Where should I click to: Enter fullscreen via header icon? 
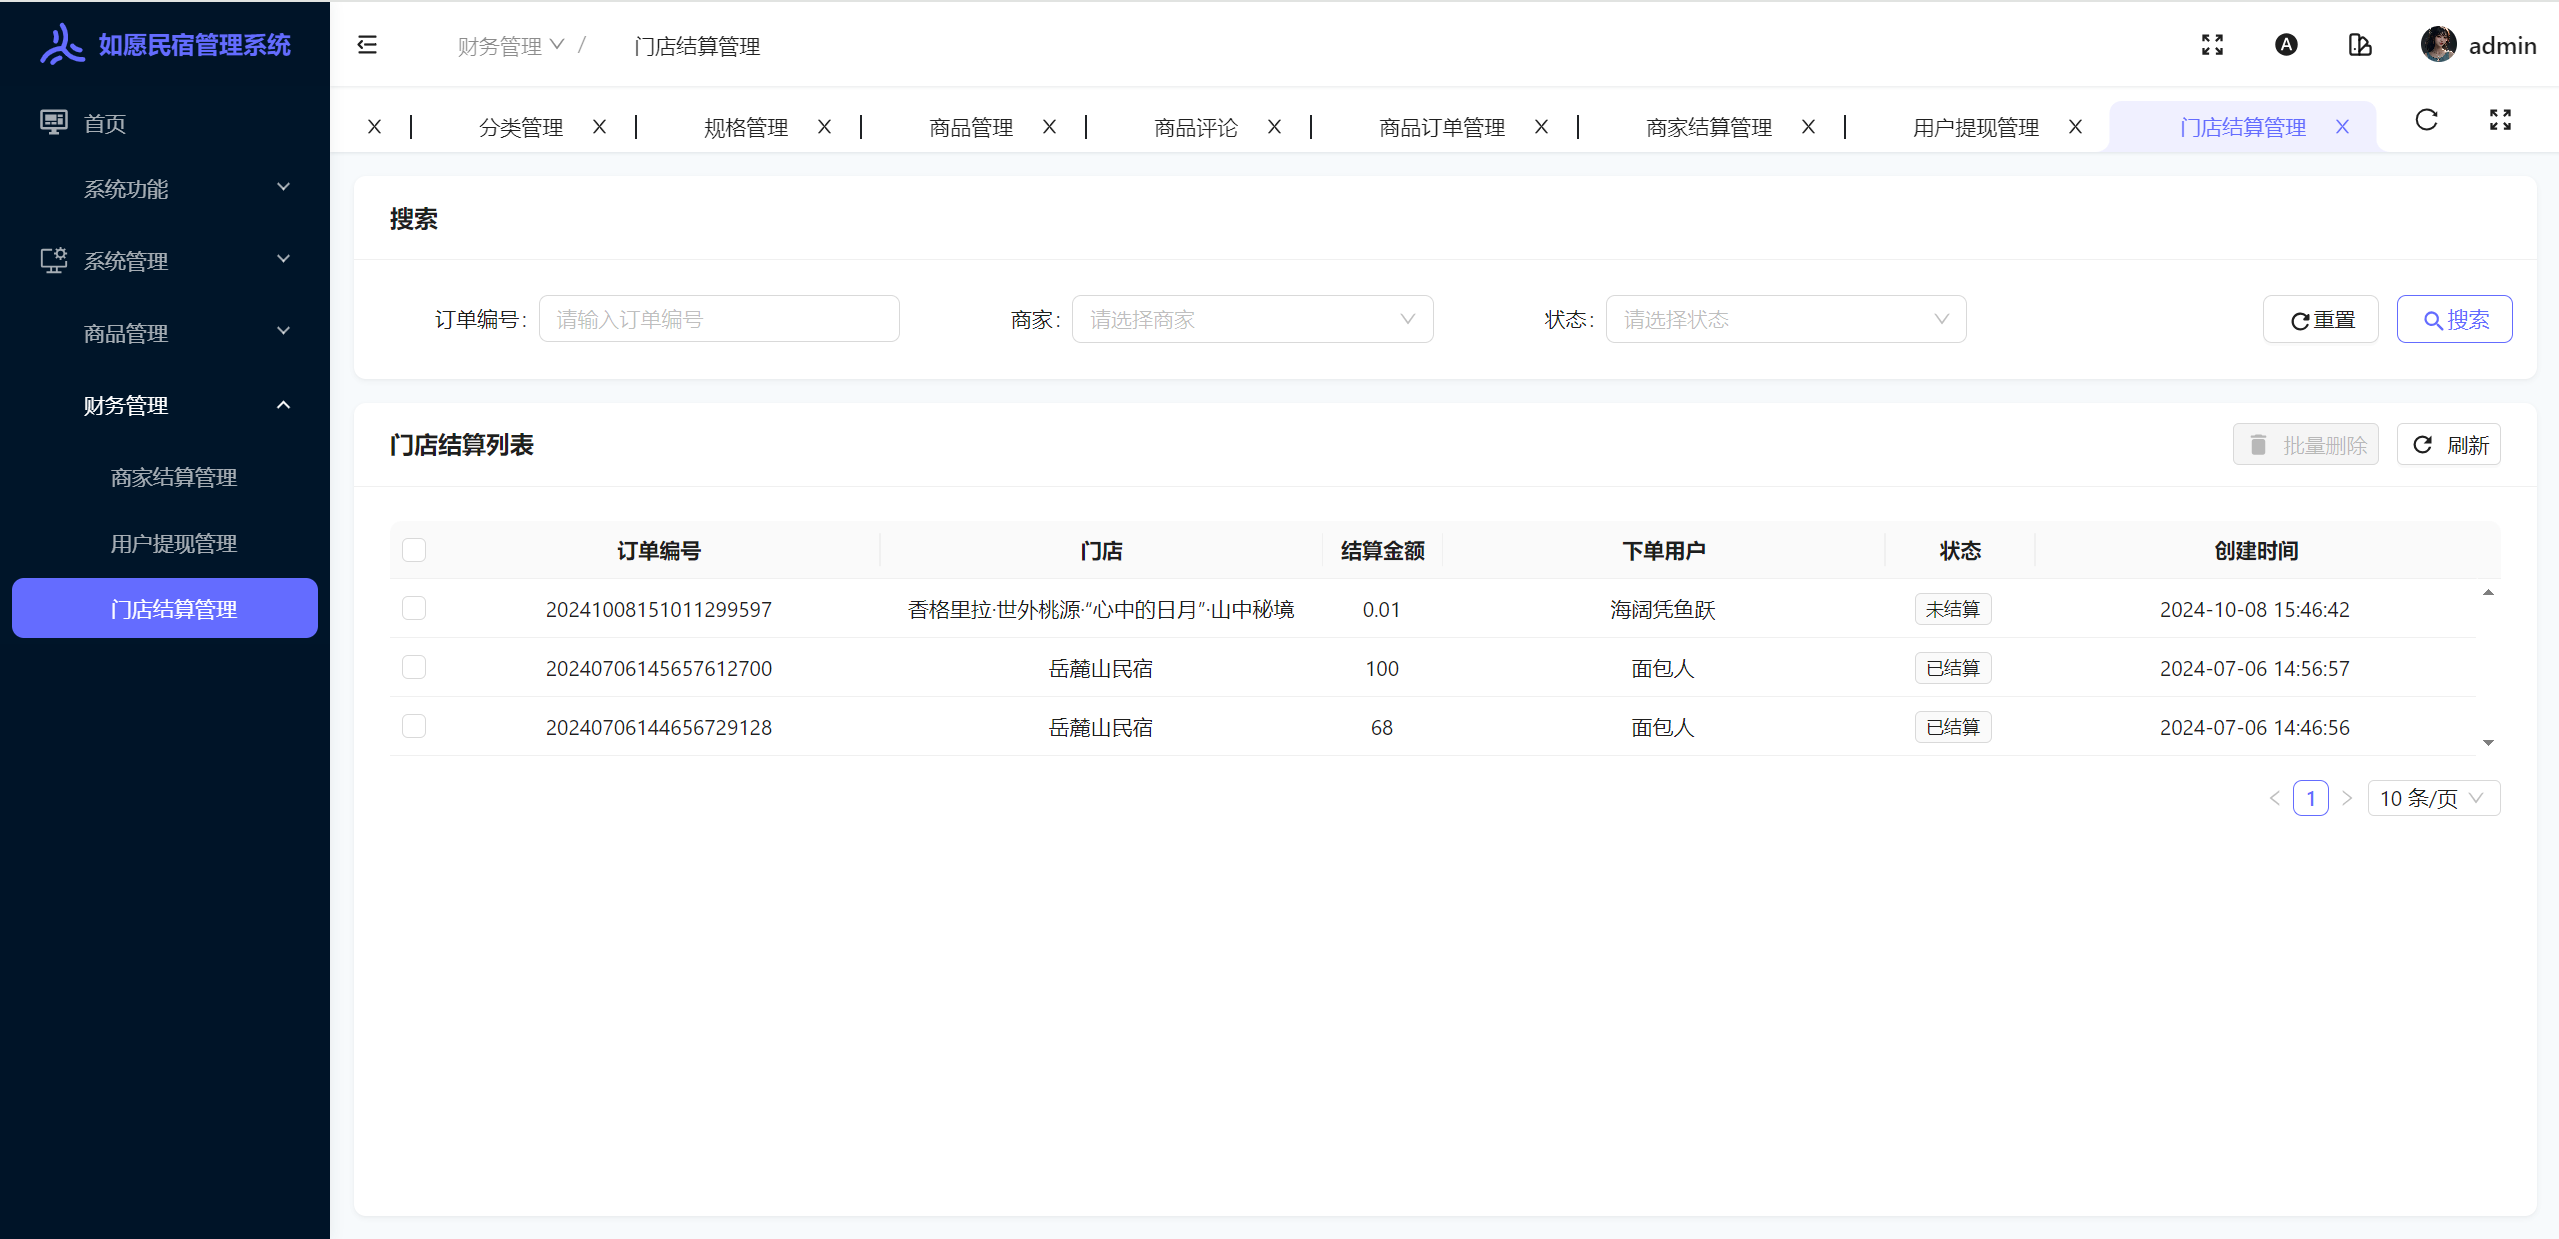pos(2212,45)
